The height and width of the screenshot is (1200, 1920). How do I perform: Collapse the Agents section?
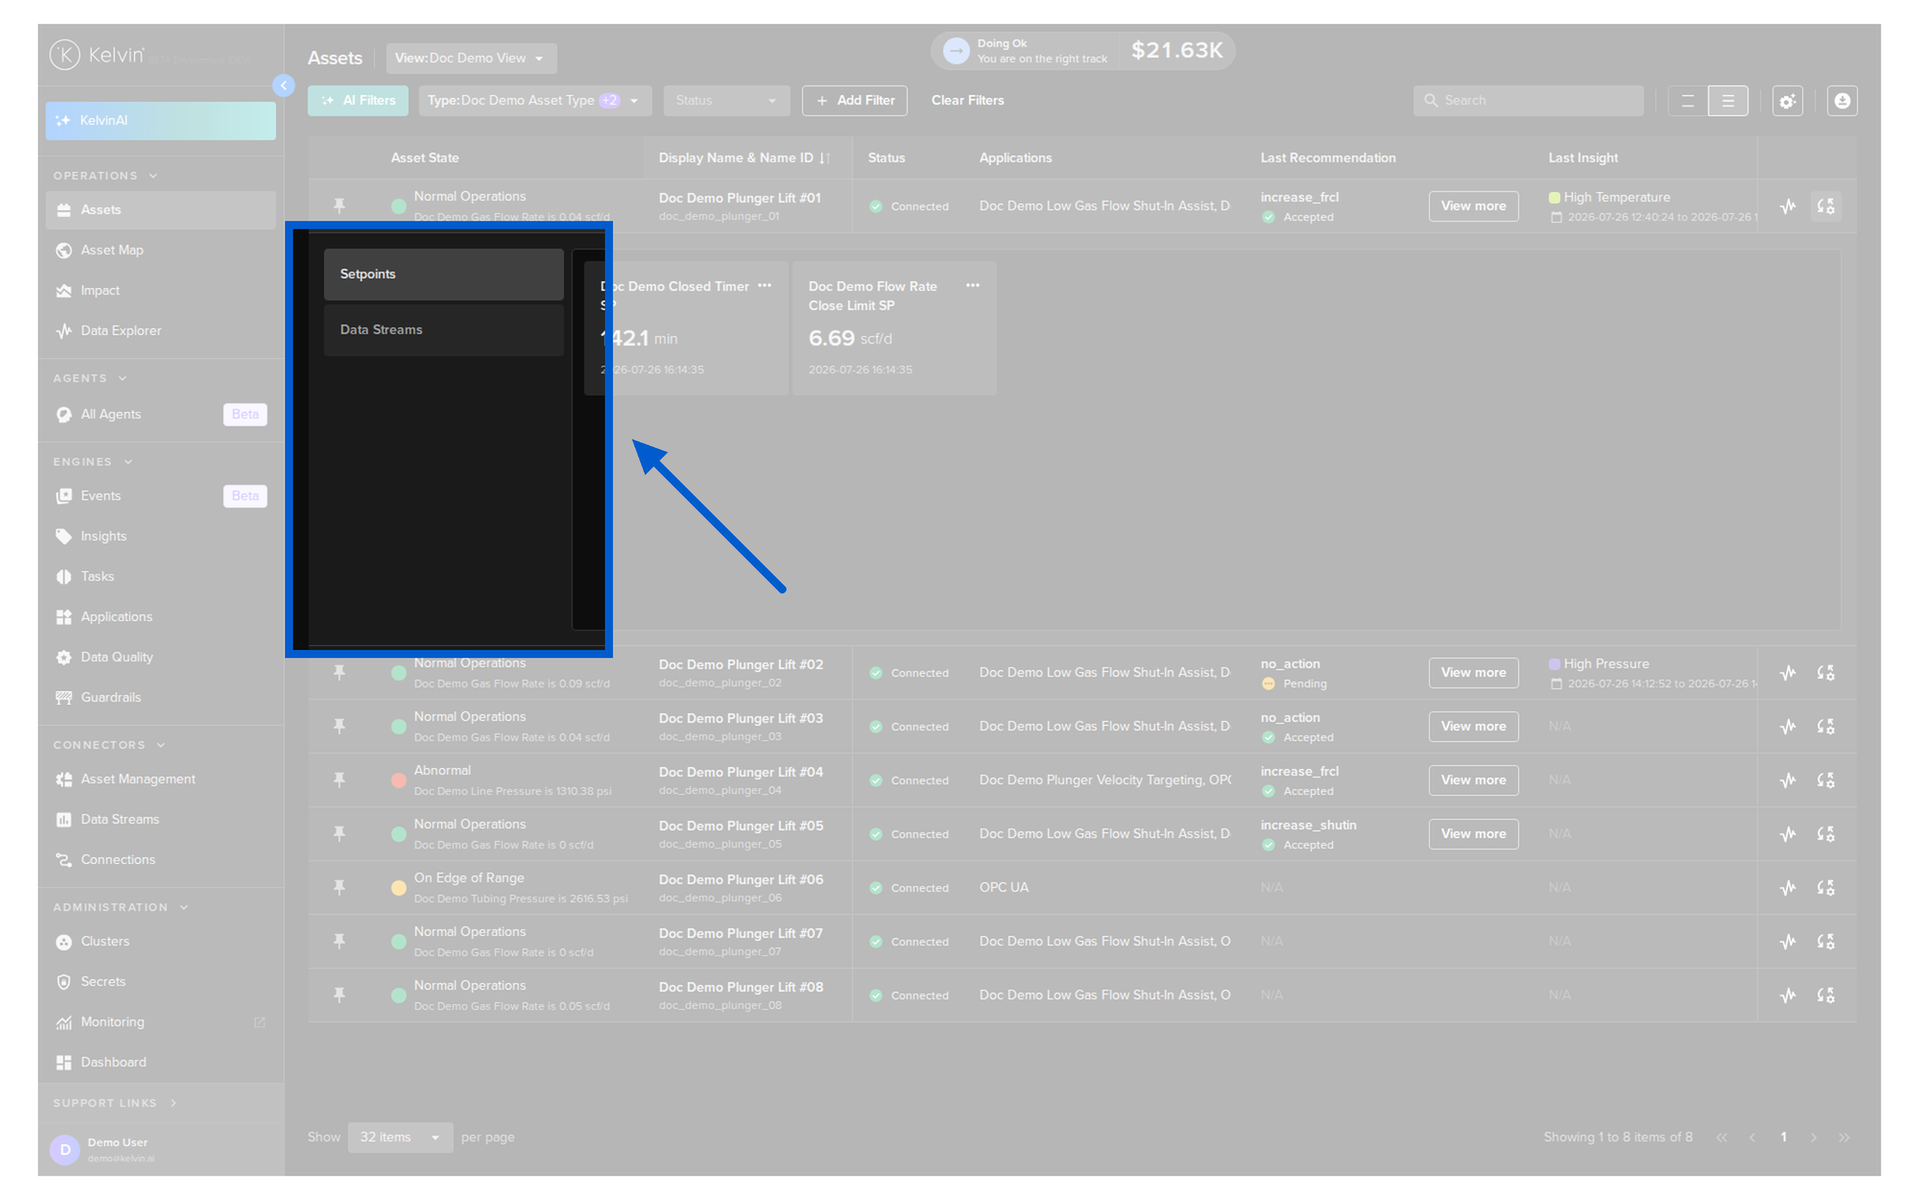pyautogui.click(x=90, y=378)
